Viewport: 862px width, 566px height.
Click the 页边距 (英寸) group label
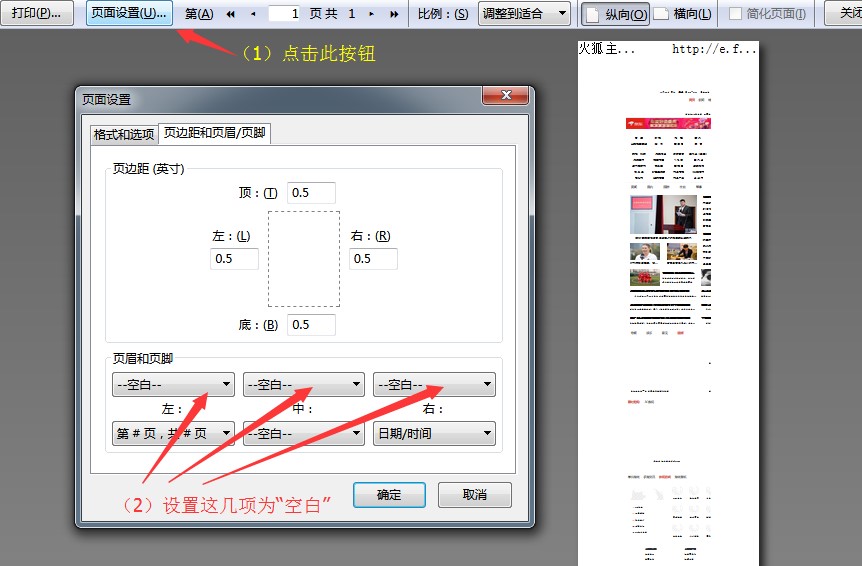148,169
